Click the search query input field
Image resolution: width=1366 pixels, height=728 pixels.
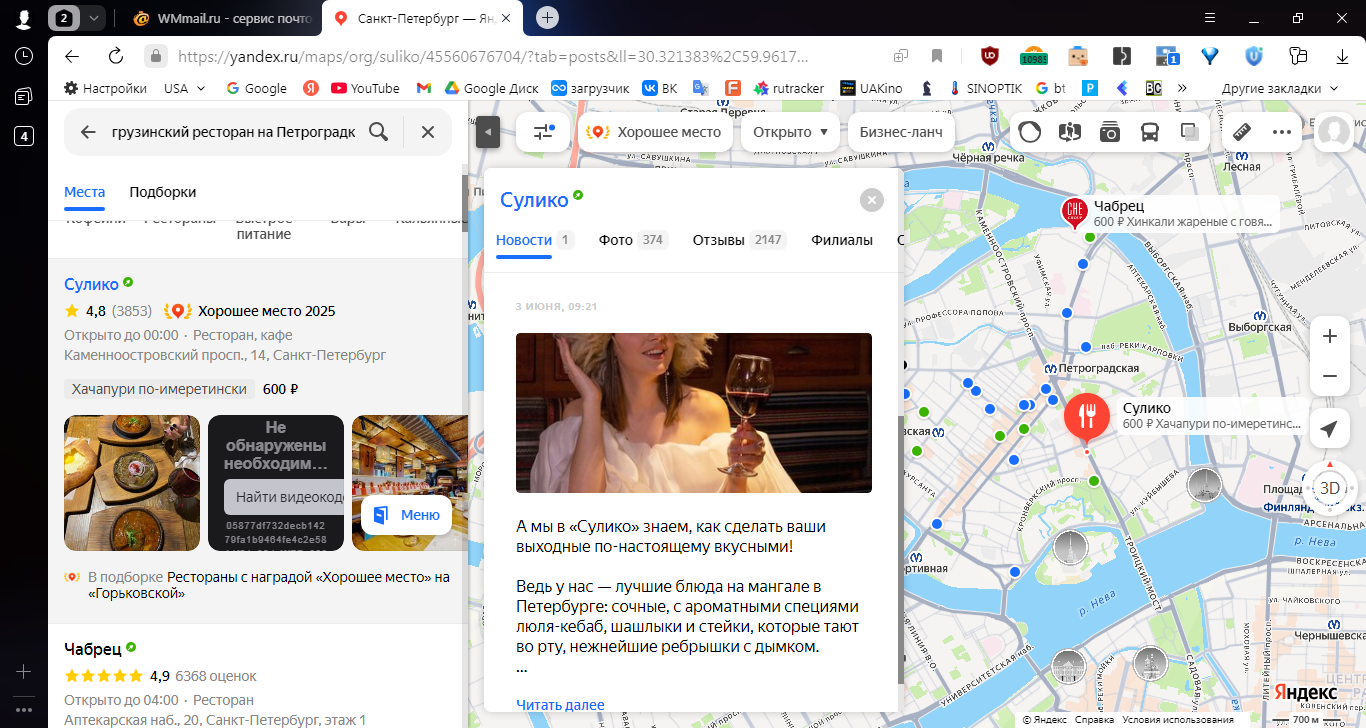pyautogui.click(x=233, y=132)
